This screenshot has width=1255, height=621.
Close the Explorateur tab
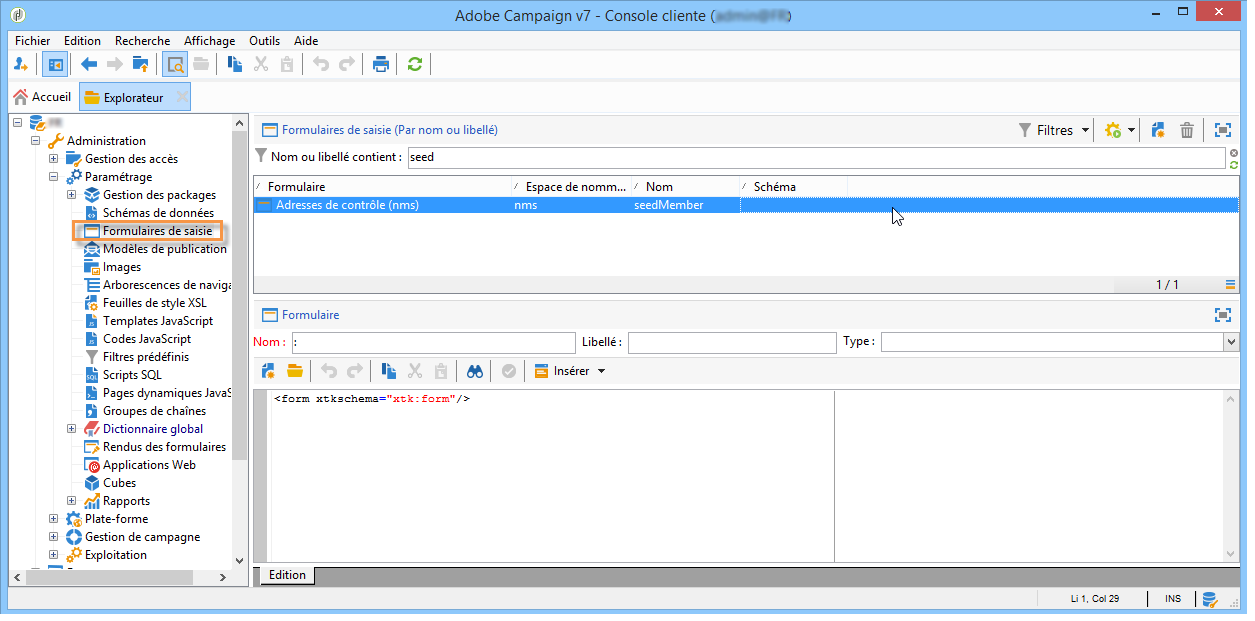181,97
